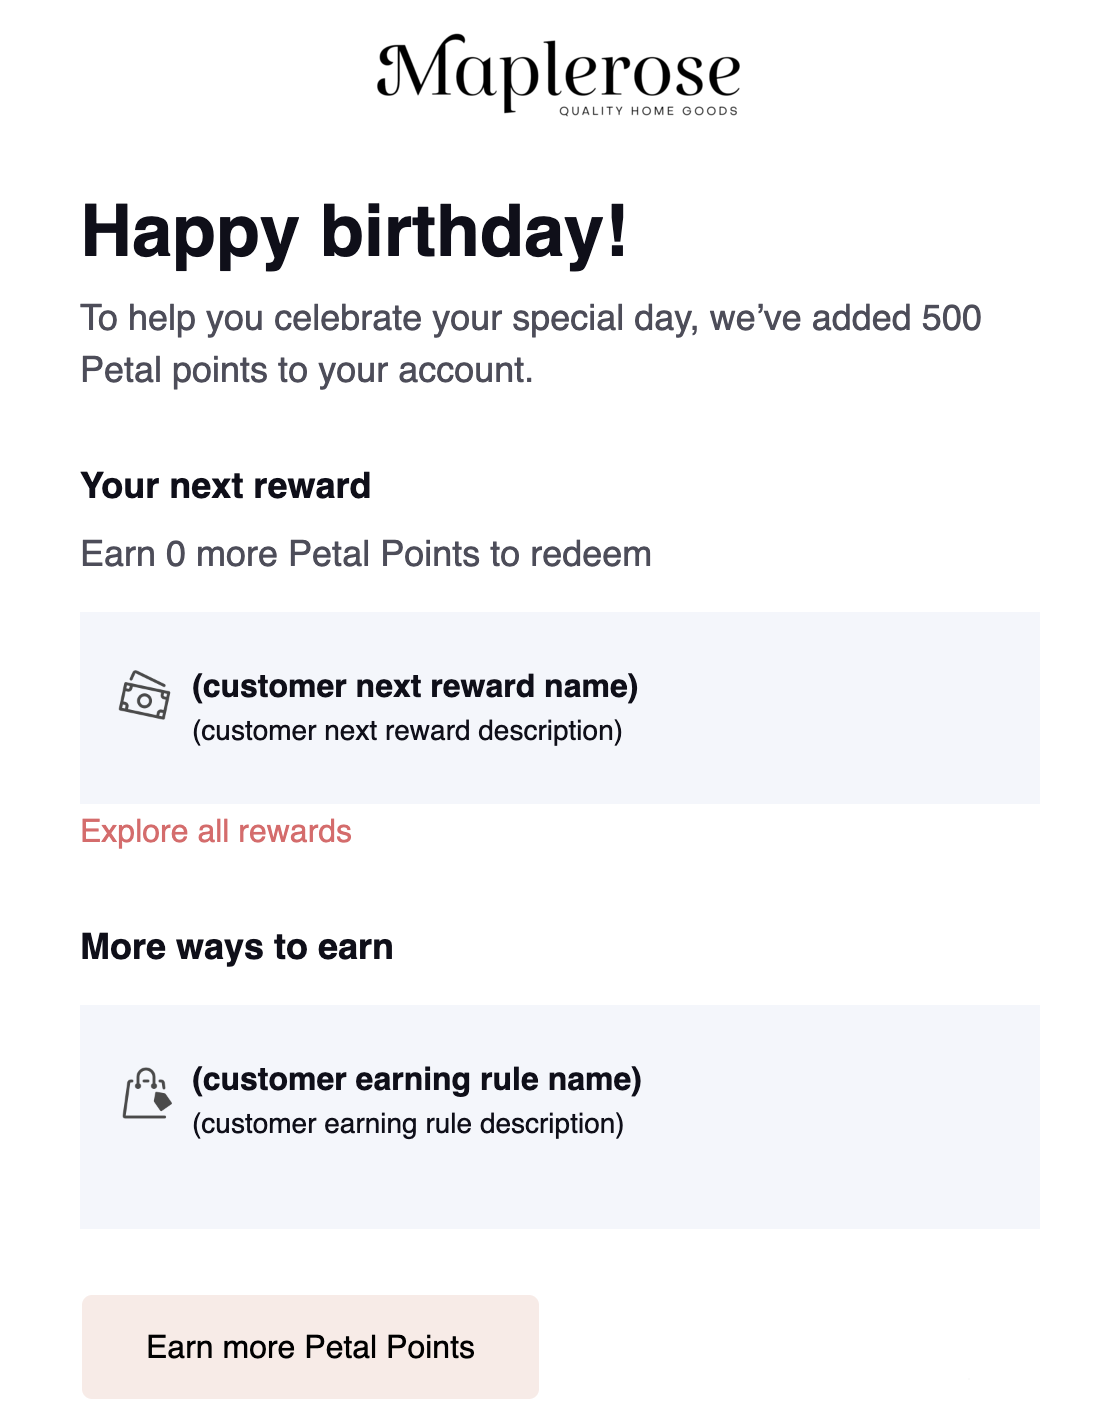Select the Quality Home Goods tagline
Image resolution: width=1108 pixels, height=1418 pixels.
(648, 111)
